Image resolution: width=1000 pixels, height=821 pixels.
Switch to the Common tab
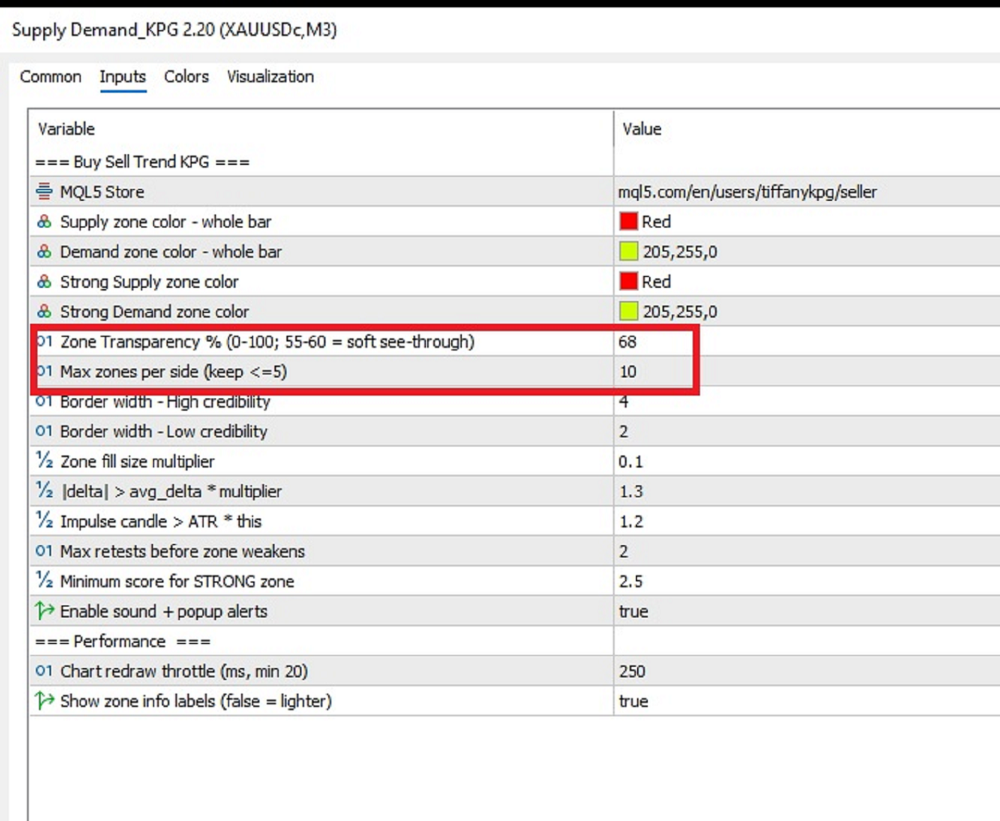click(x=50, y=77)
